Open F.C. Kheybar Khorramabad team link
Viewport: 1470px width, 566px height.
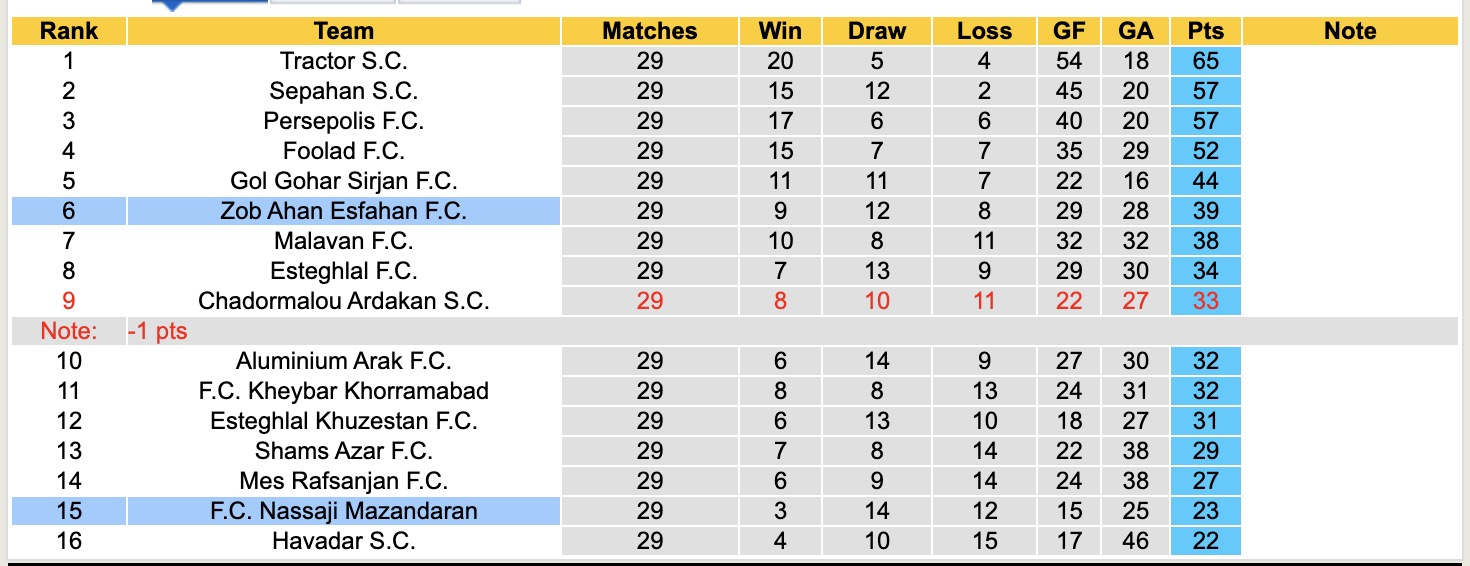pyautogui.click(x=343, y=391)
